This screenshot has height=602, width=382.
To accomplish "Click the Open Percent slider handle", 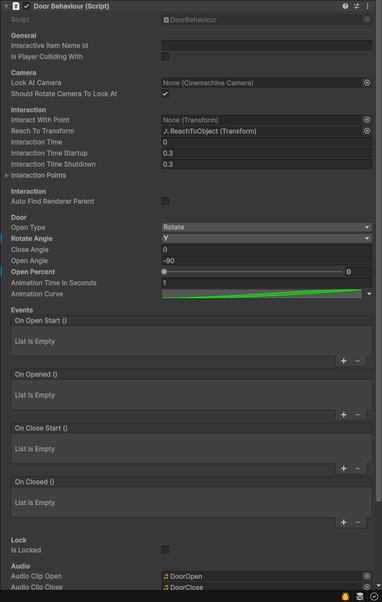I will 164,272.
